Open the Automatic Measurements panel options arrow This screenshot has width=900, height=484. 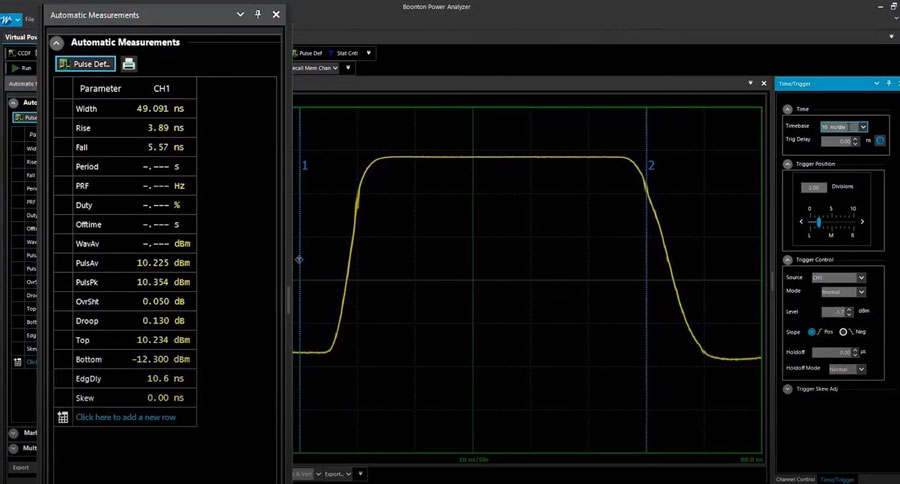(239, 15)
